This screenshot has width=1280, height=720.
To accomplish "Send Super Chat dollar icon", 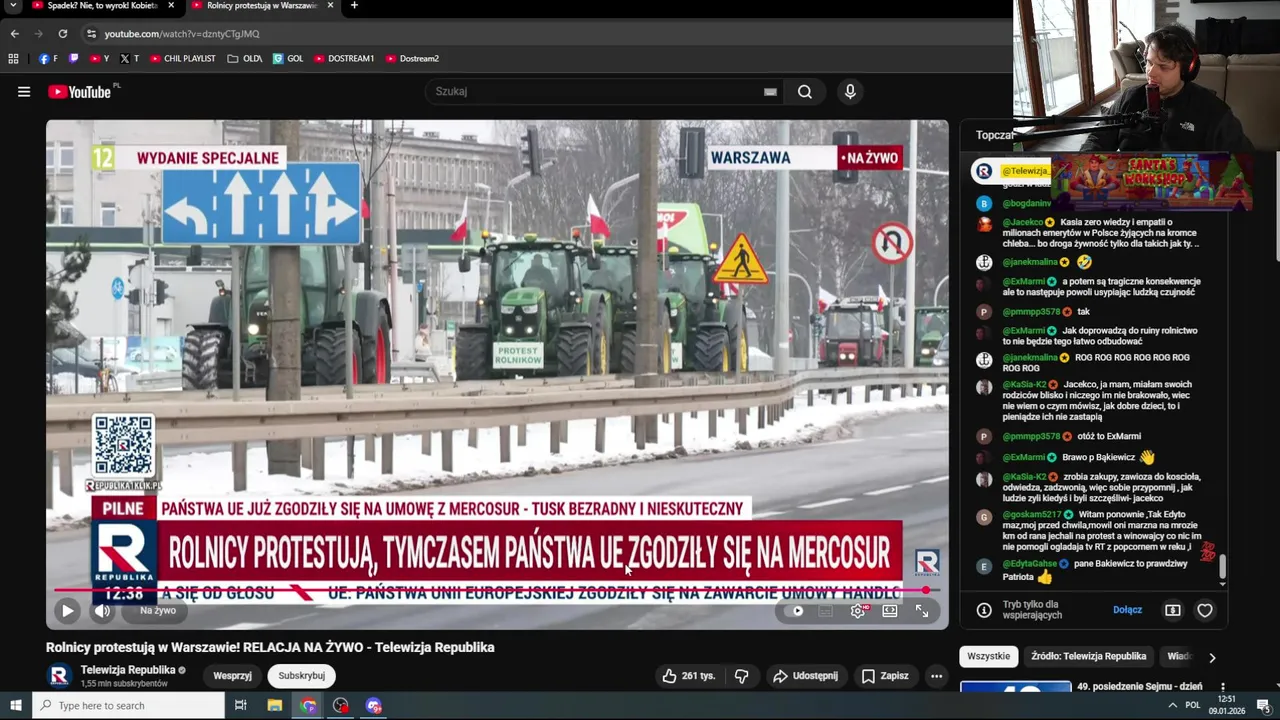I will (x=1173, y=610).
